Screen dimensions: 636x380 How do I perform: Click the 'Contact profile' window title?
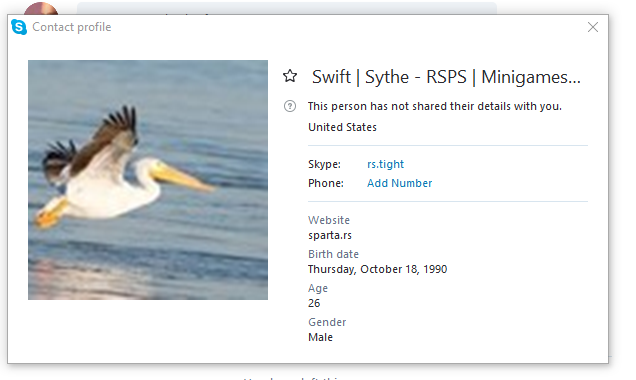tap(72, 27)
